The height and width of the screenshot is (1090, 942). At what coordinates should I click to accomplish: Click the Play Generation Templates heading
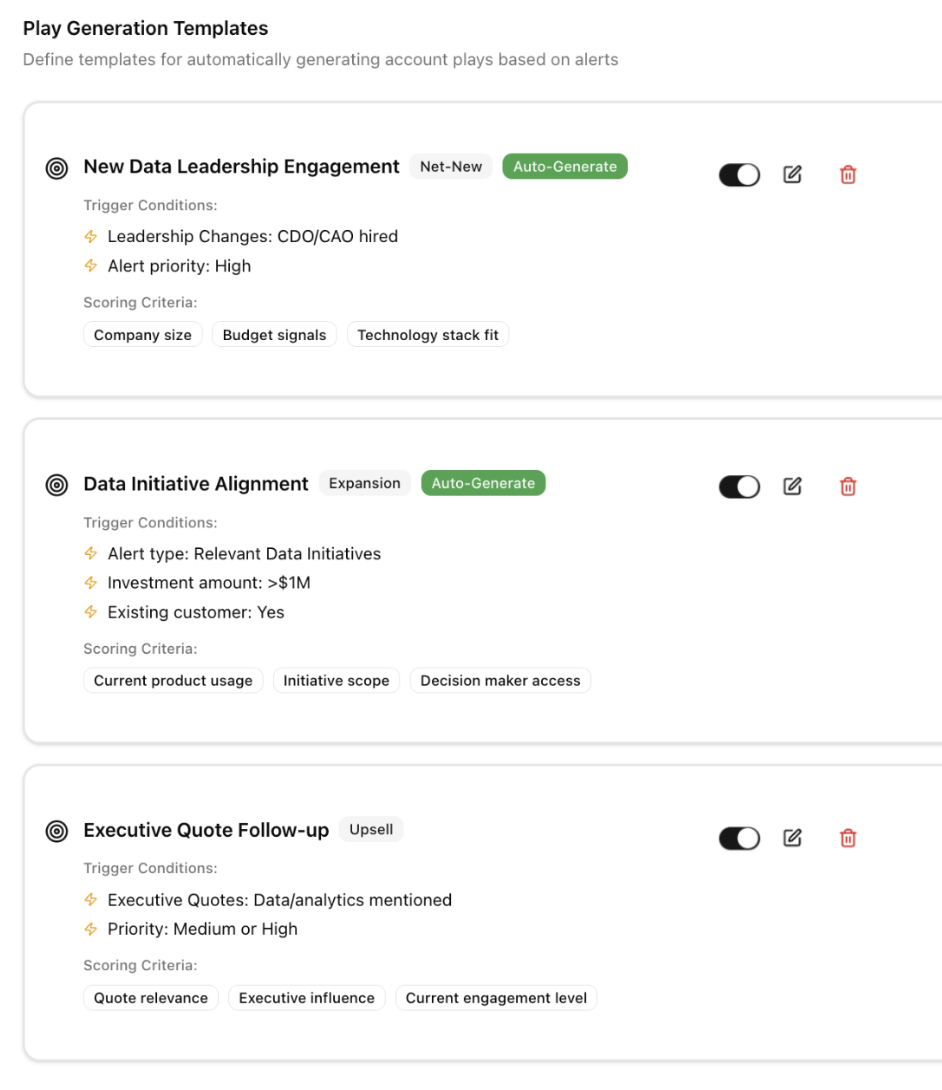[145, 28]
